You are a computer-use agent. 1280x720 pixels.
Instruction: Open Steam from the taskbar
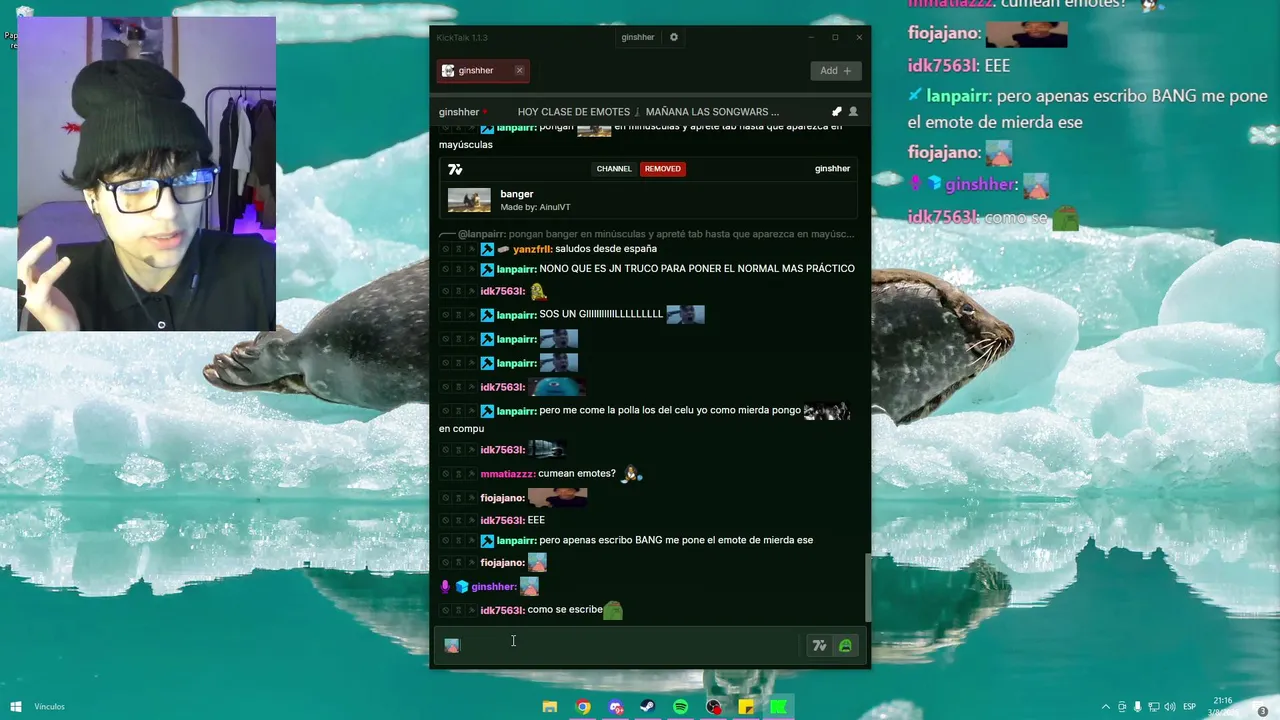coord(648,707)
